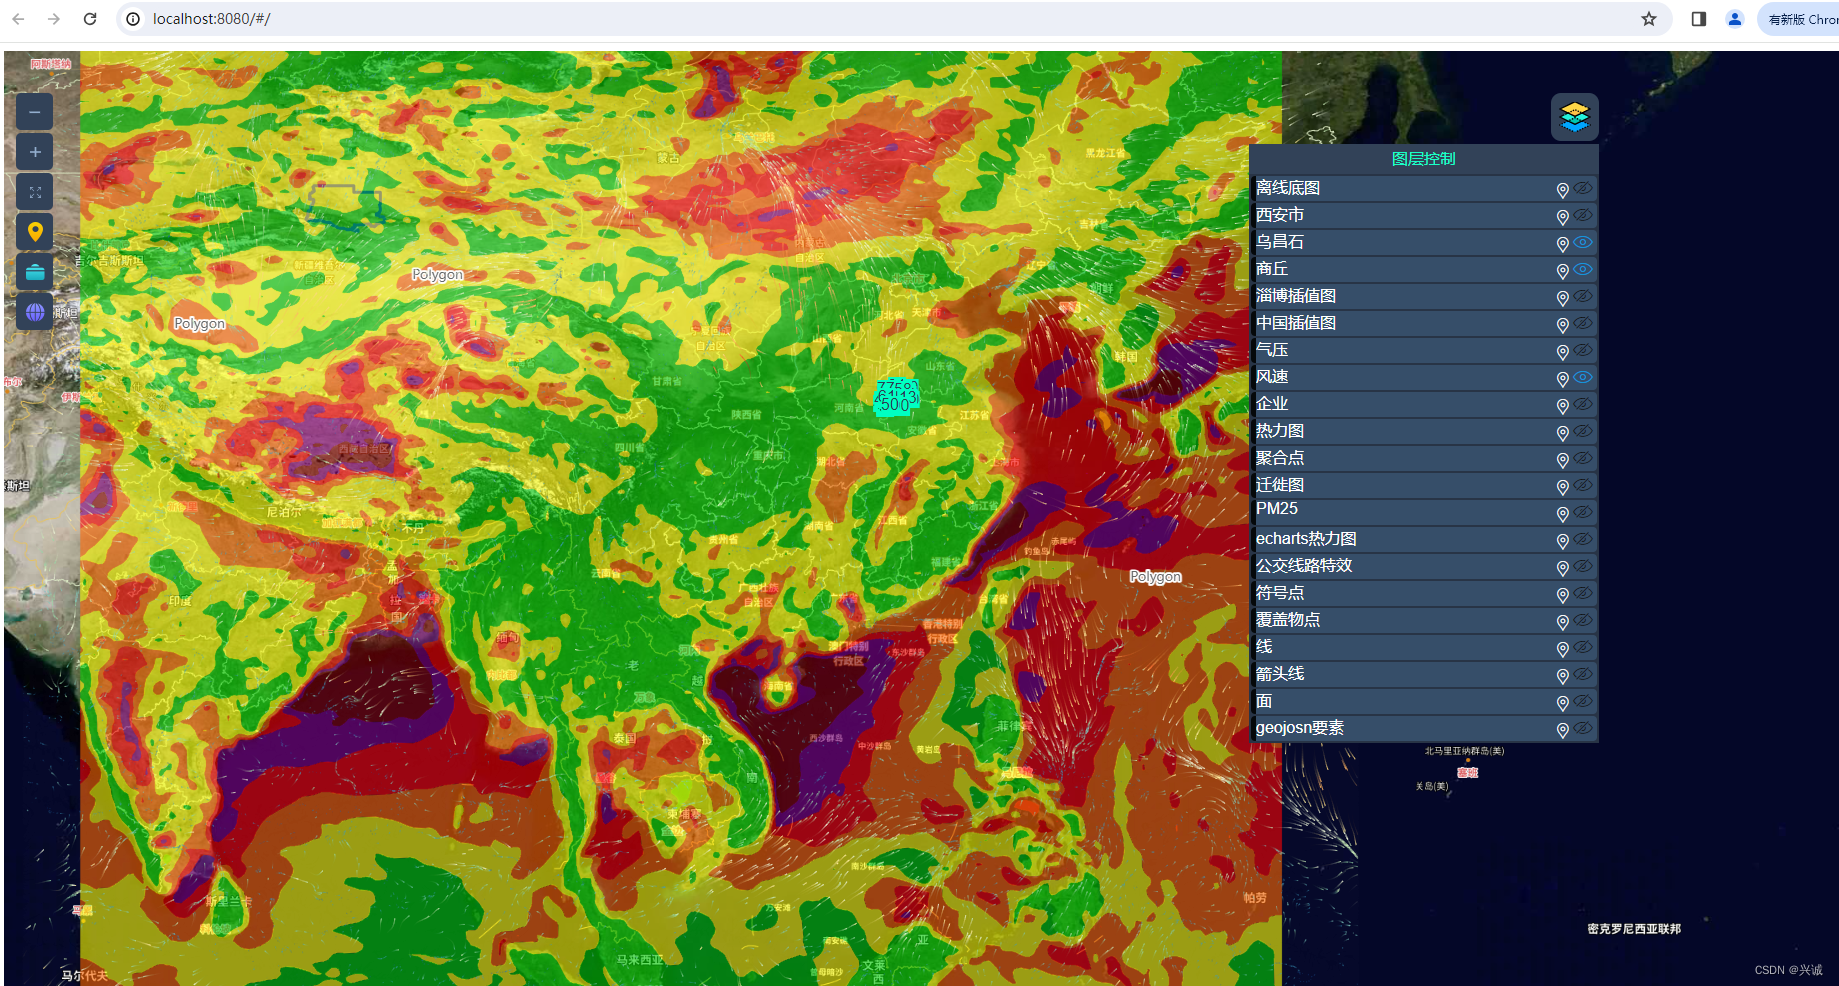Click the Polygon label on the east coast

1156,577
